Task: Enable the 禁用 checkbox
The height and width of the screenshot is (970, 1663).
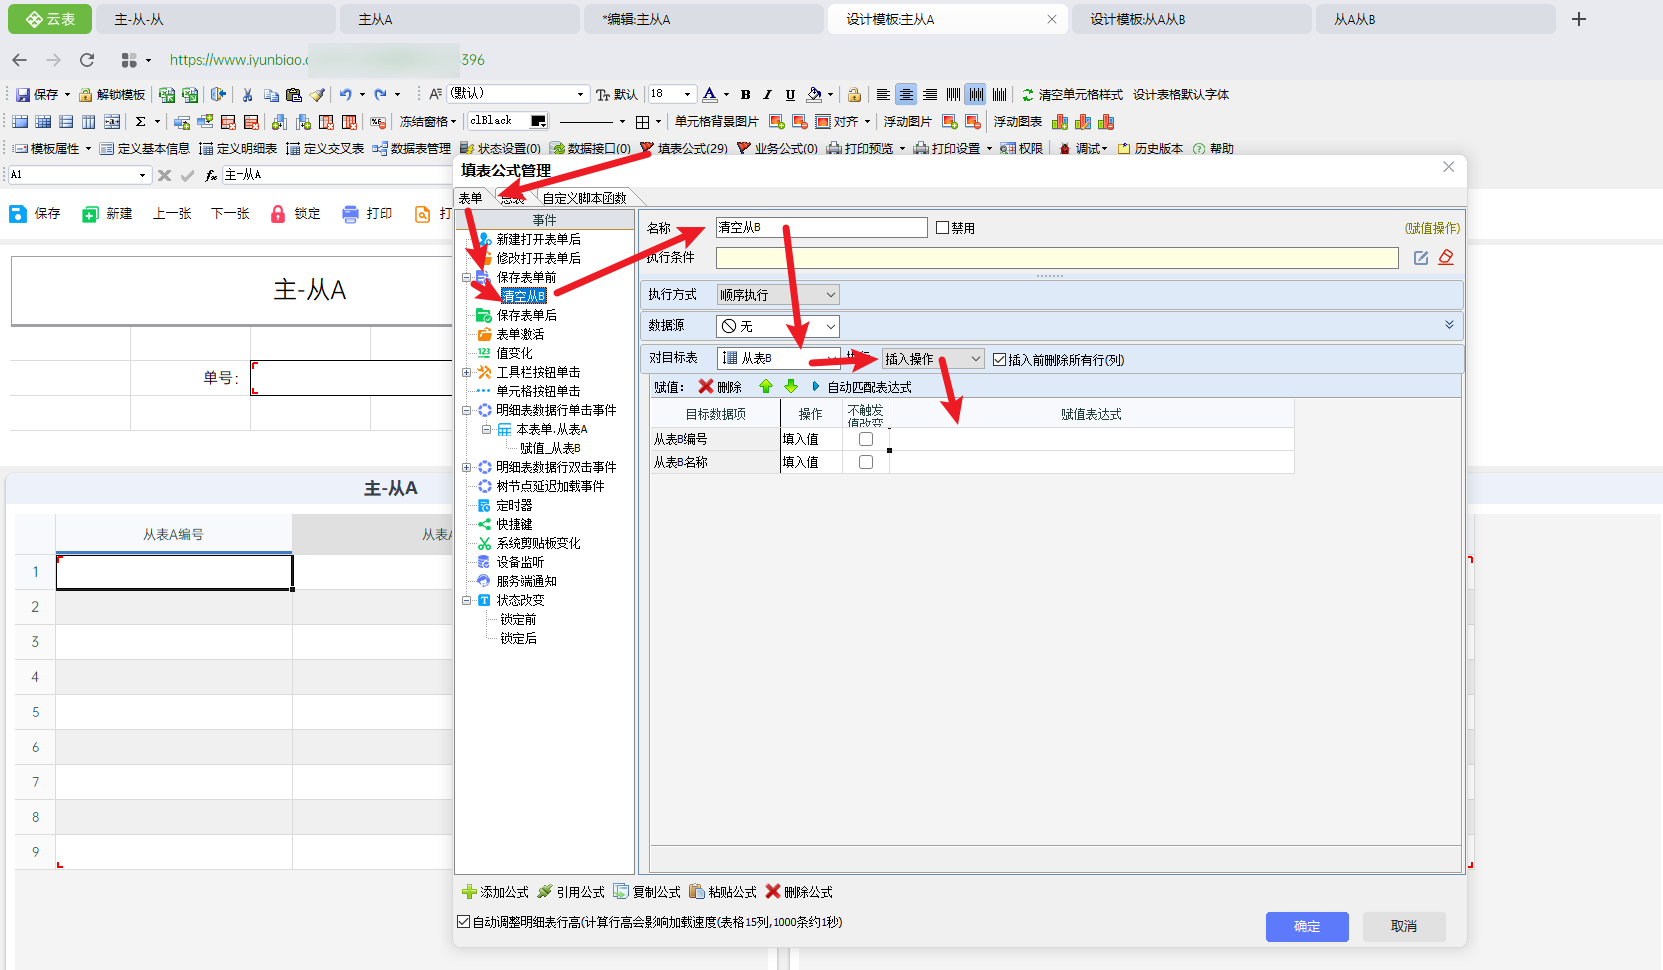Action: tap(942, 228)
